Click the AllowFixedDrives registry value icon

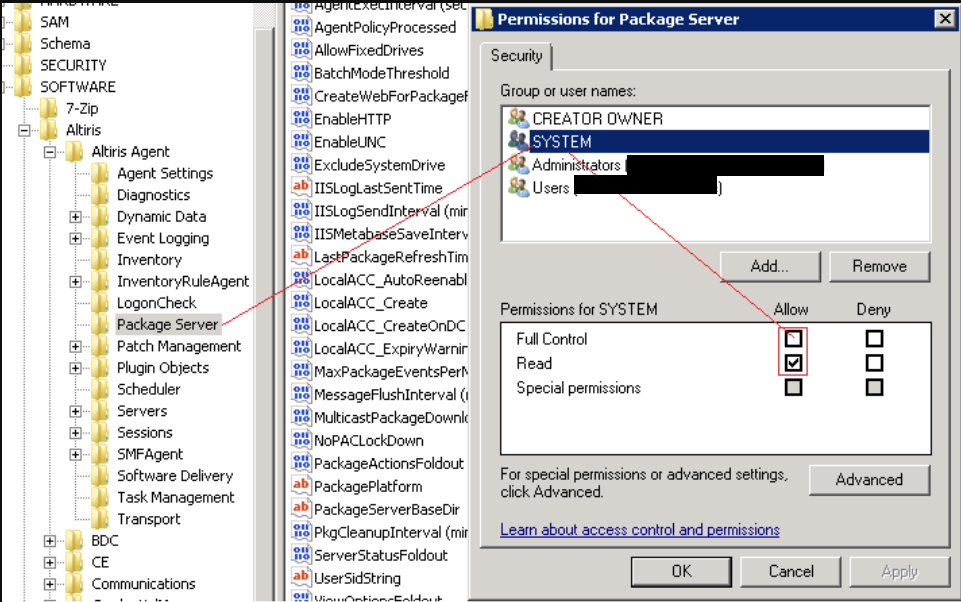301,49
